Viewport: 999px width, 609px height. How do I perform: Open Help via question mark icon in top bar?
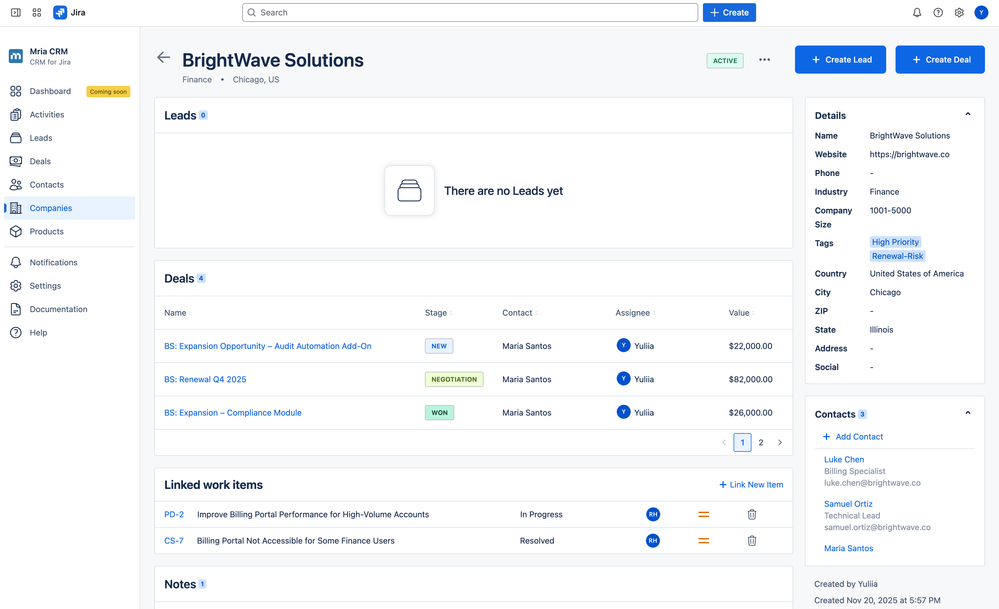coord(935,12)
